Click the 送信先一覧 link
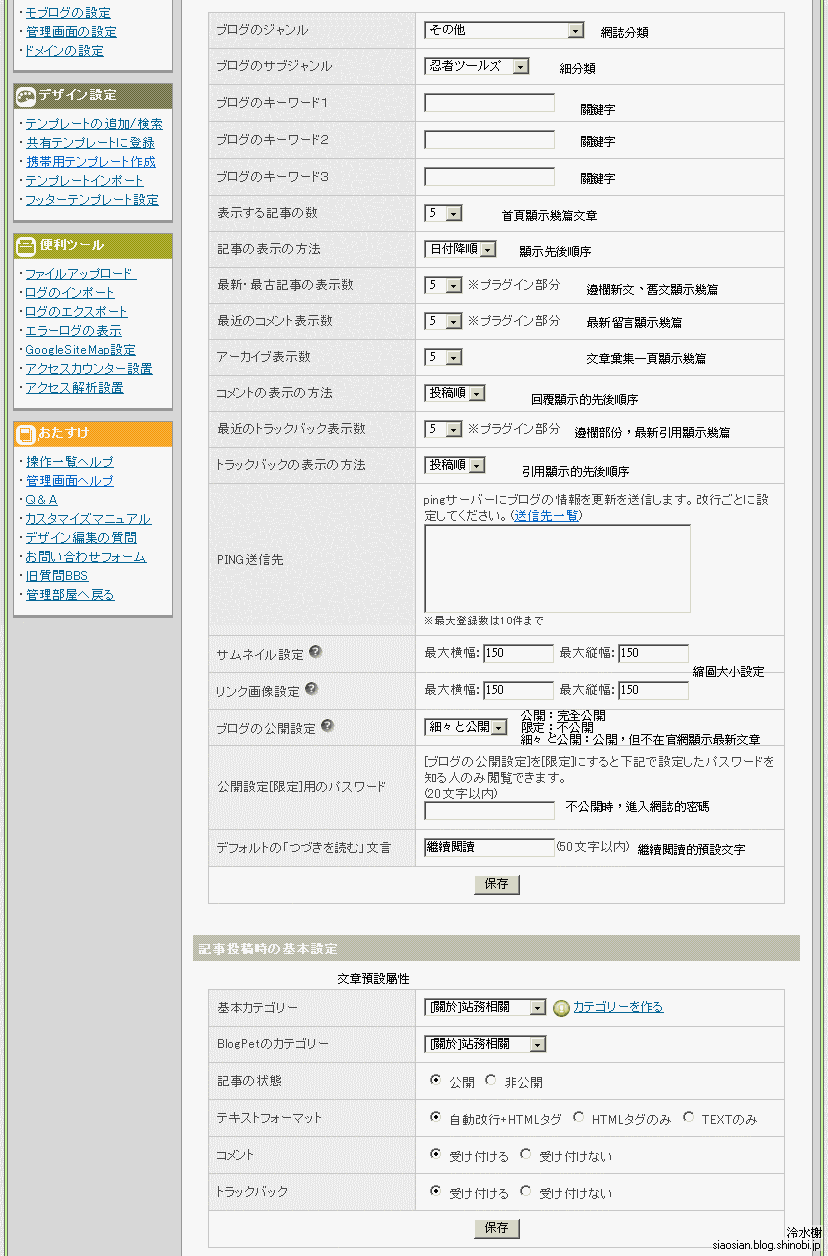Viewport: 828px width, 1256px height. 546,516
